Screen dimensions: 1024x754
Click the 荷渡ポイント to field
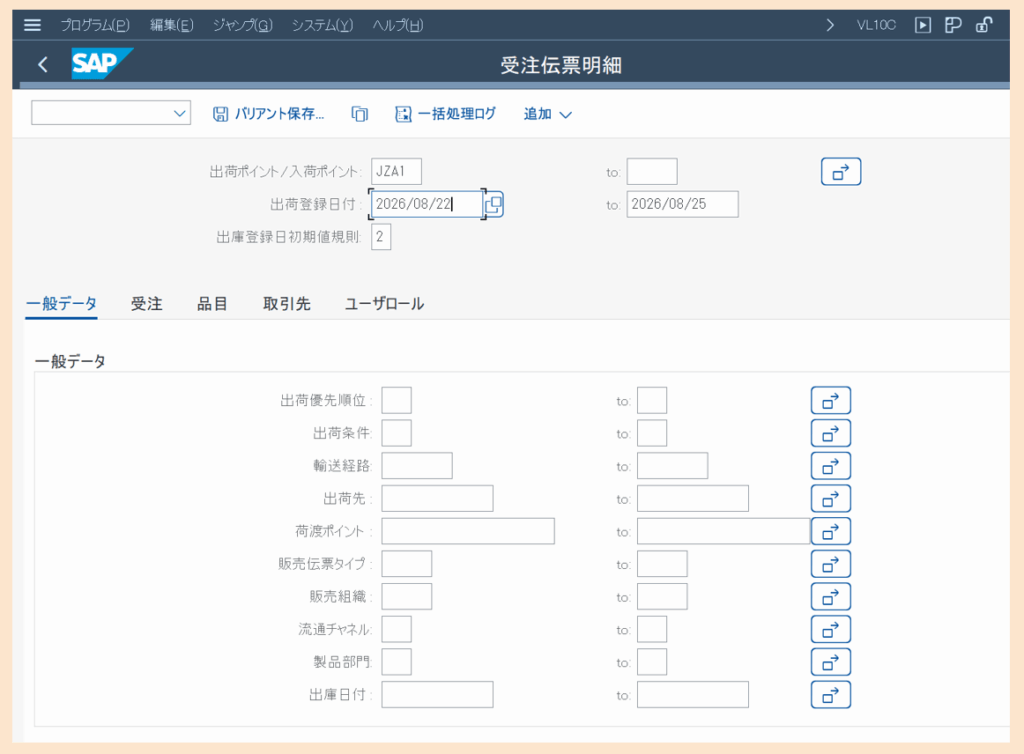point(724,531)
